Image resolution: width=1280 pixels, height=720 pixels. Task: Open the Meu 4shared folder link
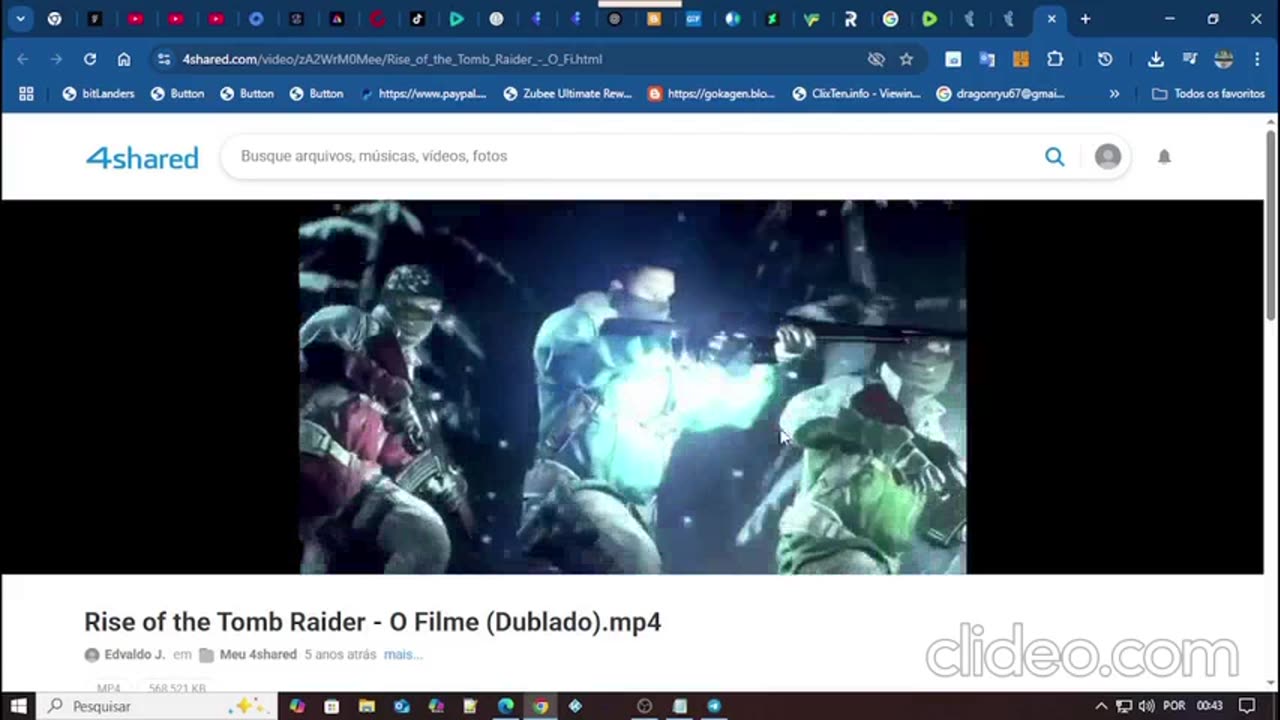pos(248,654)
